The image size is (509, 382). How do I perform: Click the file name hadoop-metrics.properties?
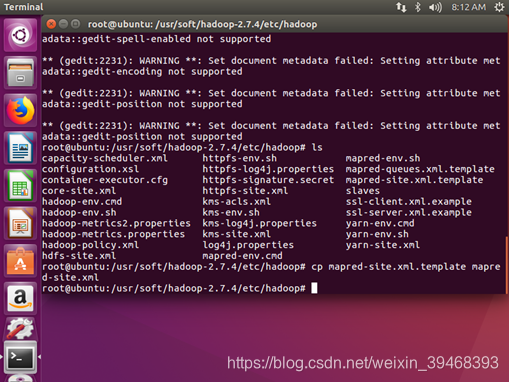point(113,234)
